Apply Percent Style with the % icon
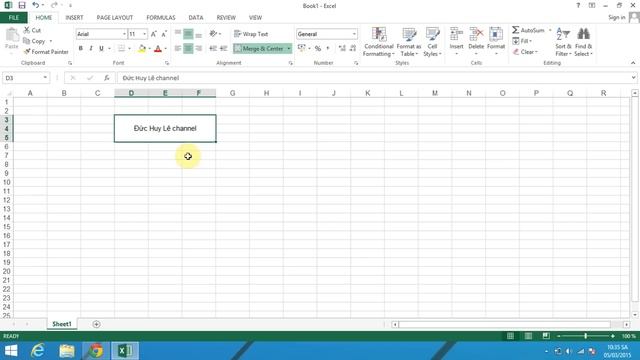Screen dimensions: 640x360 click(318, 48)
